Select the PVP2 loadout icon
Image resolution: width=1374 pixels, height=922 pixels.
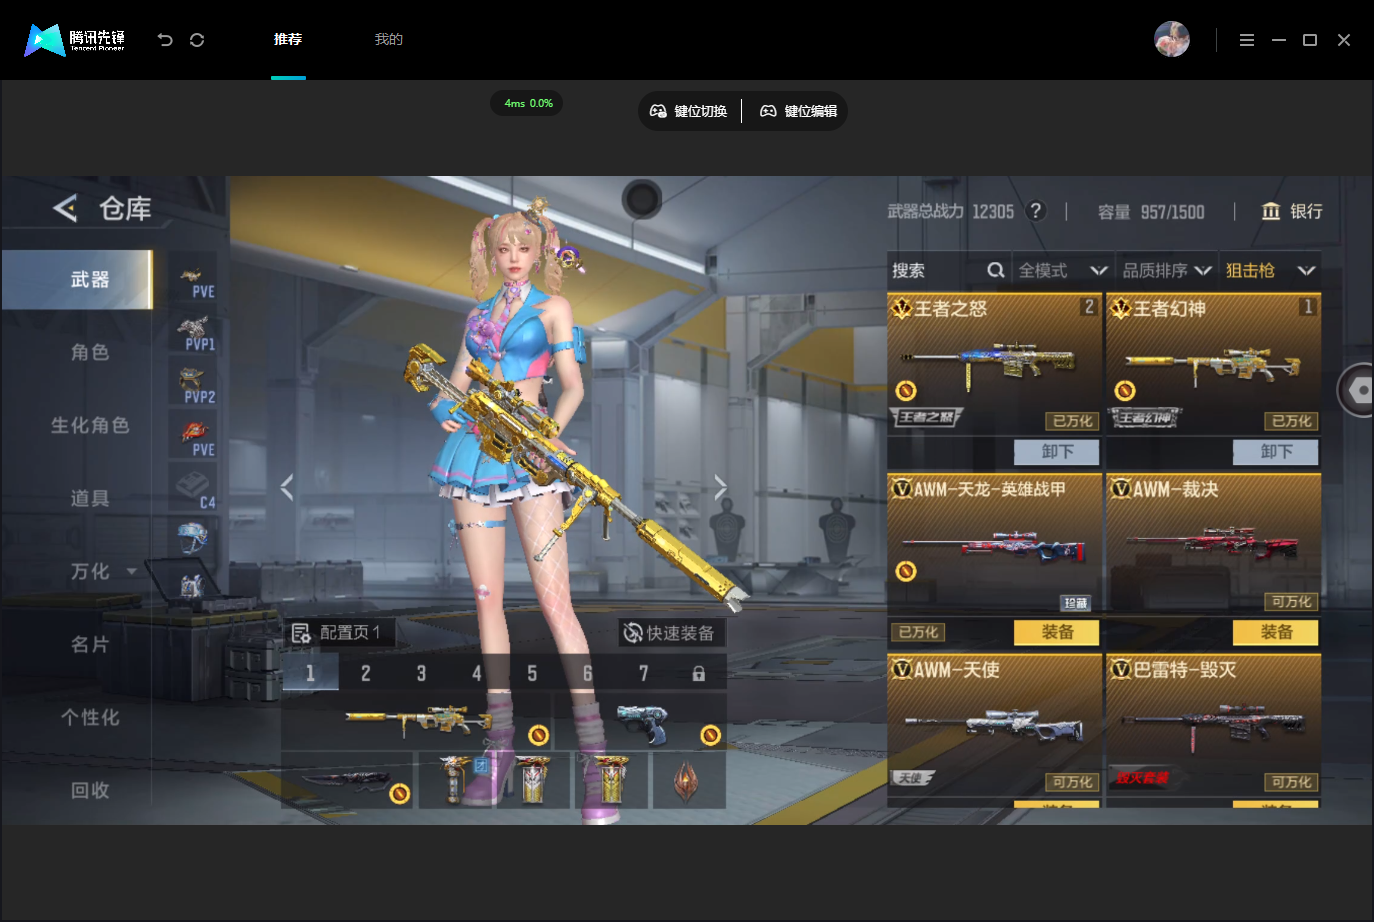(195, 386)
